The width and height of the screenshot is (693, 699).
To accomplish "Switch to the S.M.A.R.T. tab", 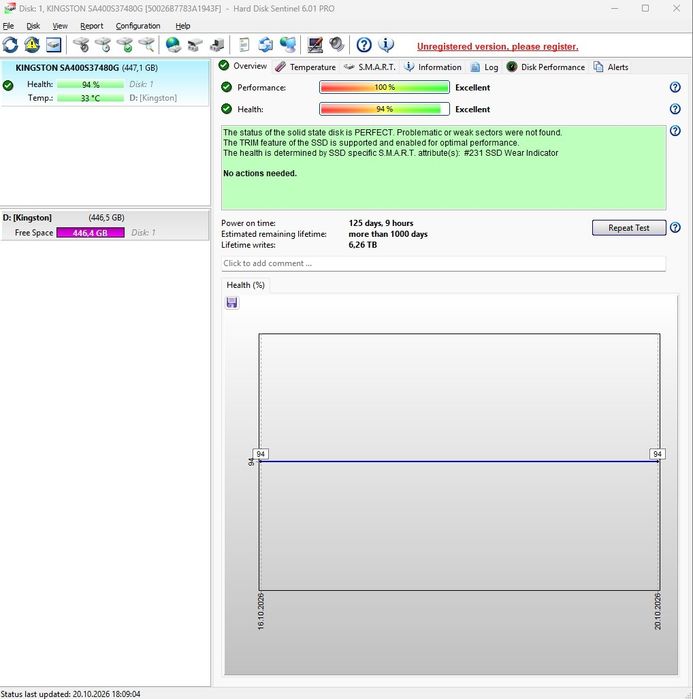I will coord(370,67).
